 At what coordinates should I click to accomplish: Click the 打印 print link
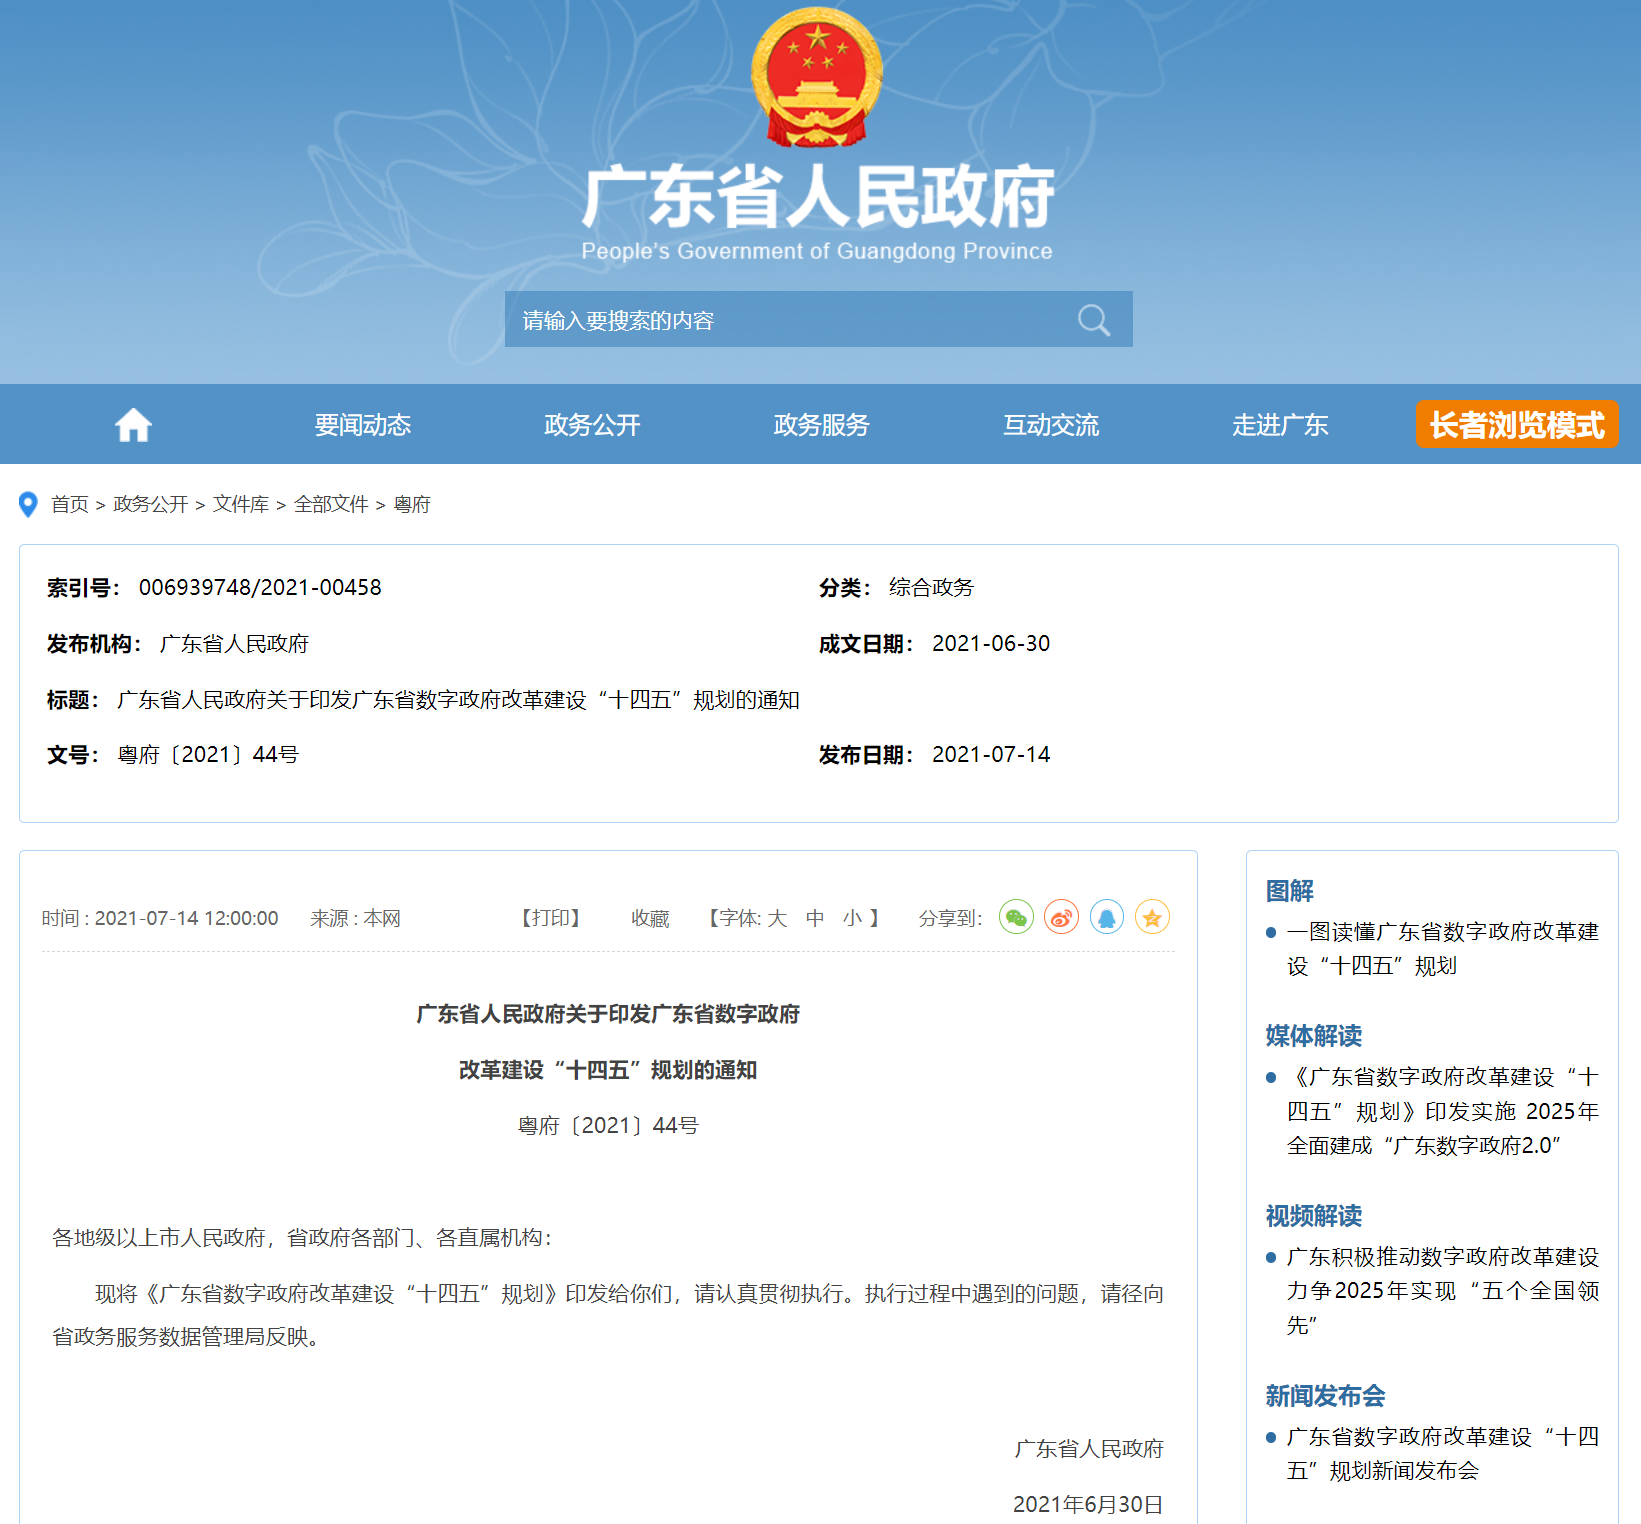coord(551,918)
